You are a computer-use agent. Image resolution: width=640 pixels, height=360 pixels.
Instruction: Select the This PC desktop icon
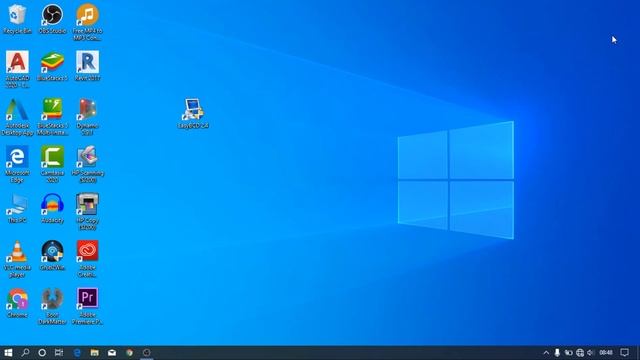[17, 208]
